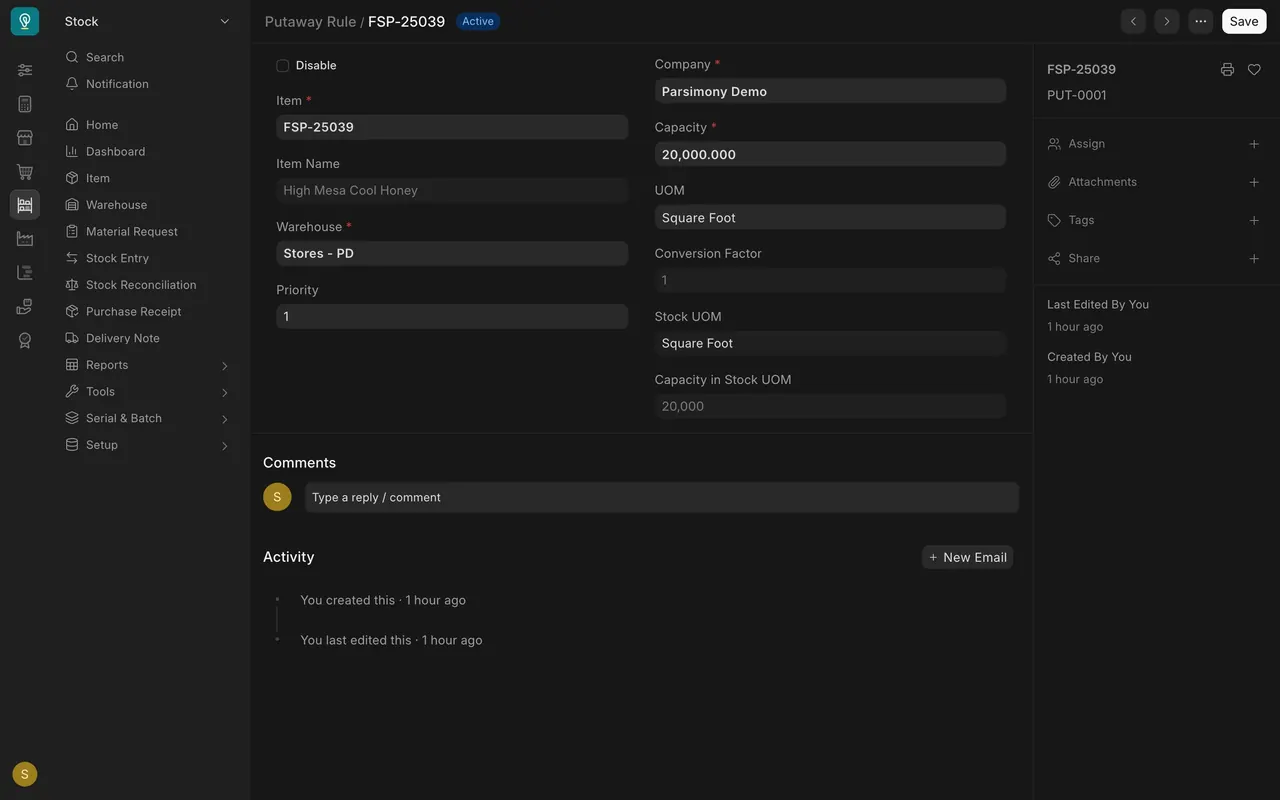Open the shopping cart module icon
The image size is (1280, 800).
[x=25, y=172]
